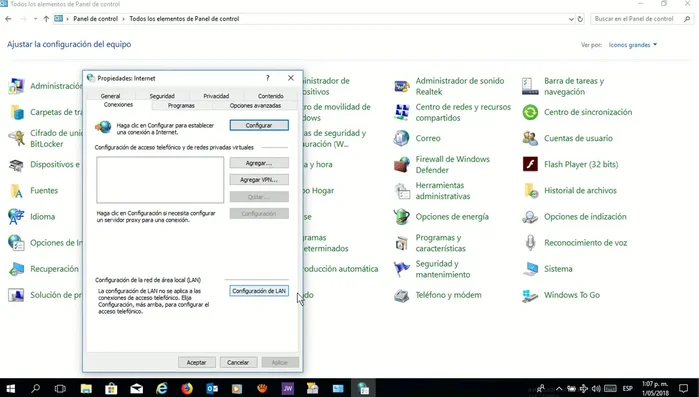The height and width of the screenshot is (397, 699).
Task: Open Administrador de sonido Realtek icon
Action: [x=402, y=86]
